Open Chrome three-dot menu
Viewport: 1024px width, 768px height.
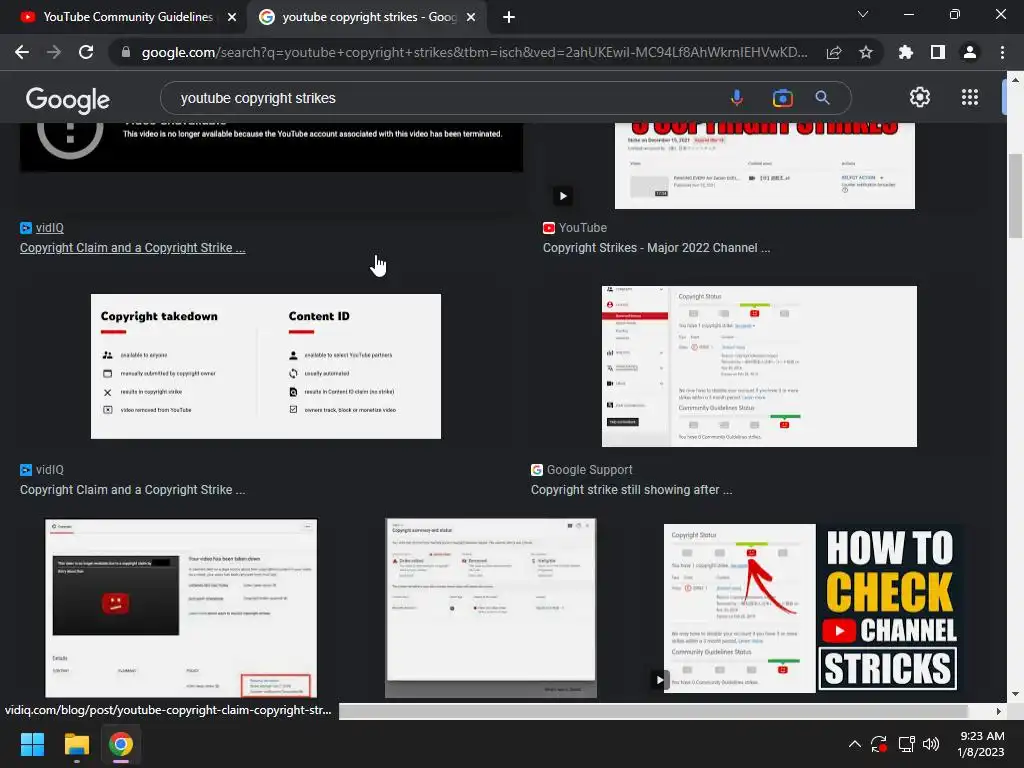pyautogui.click(x=1002, y=52)
